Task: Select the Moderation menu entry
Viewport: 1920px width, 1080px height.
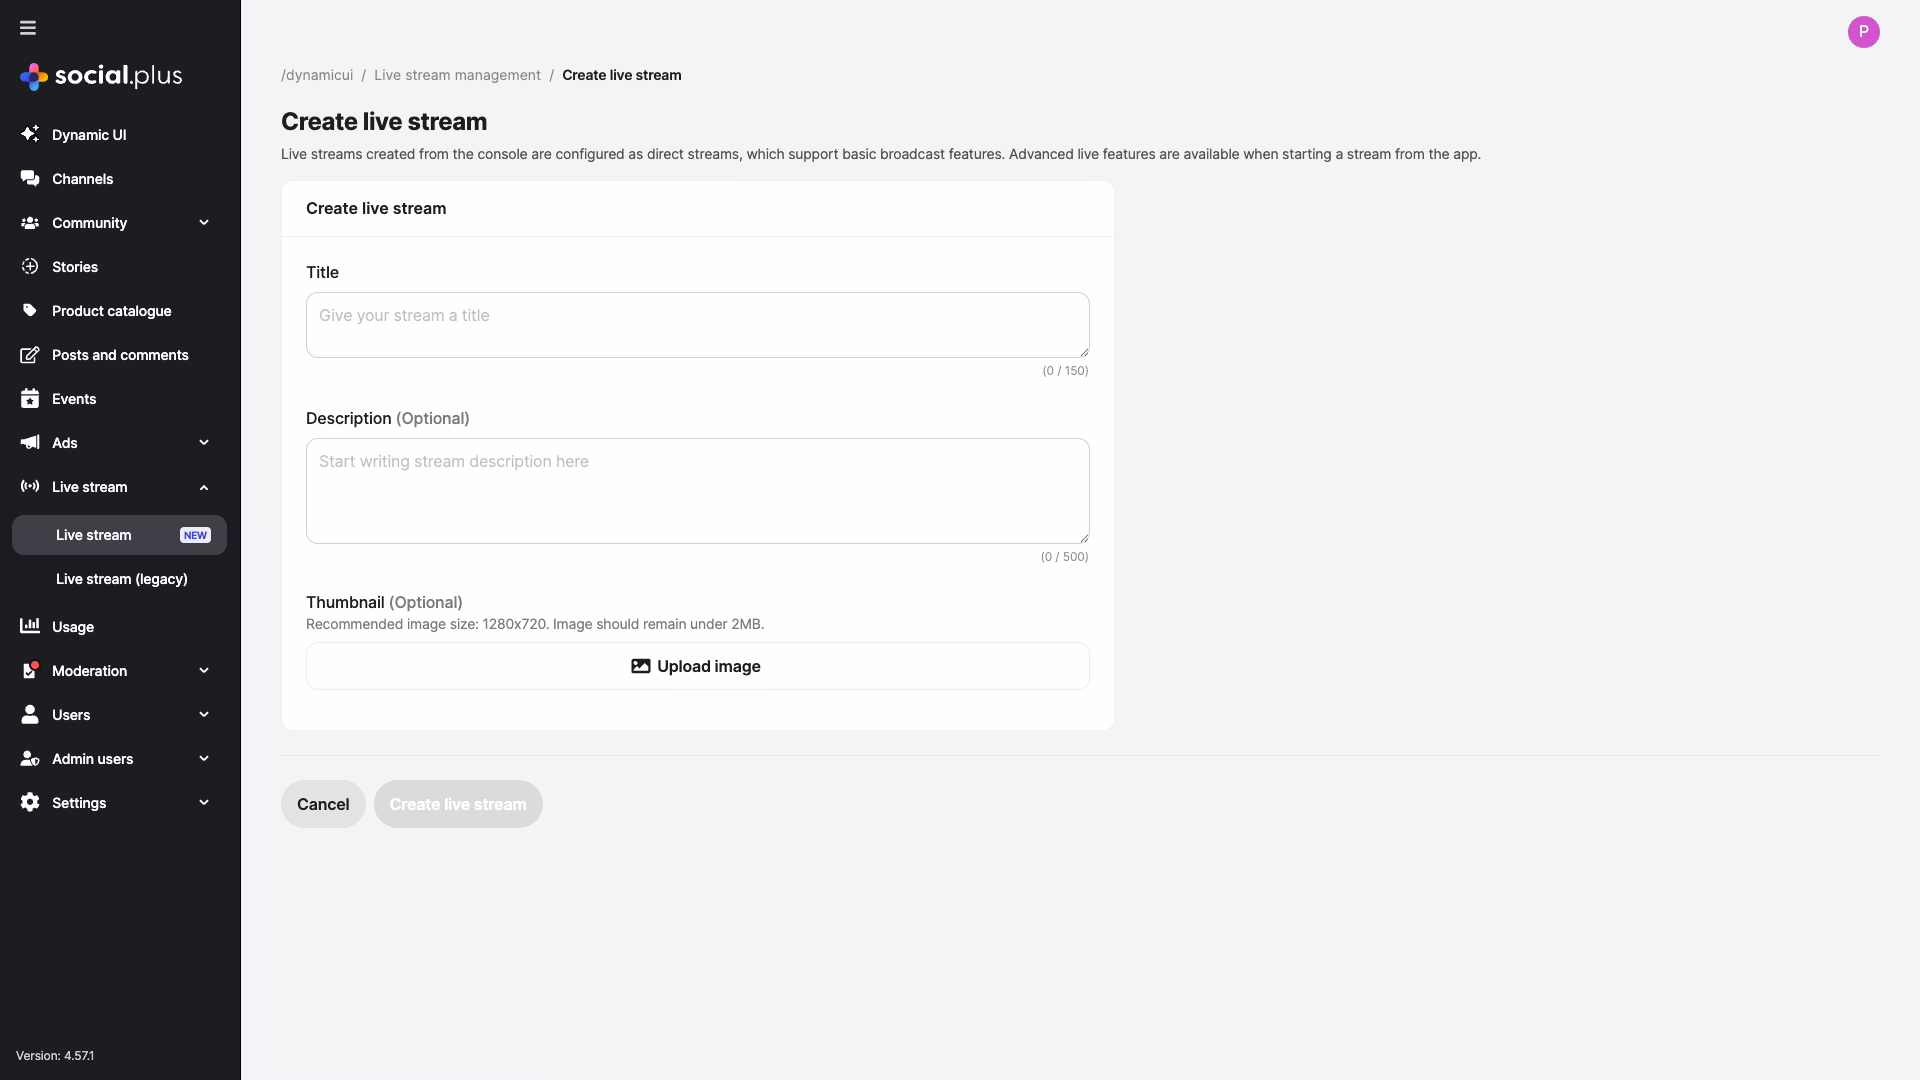Action: point(90,671)
